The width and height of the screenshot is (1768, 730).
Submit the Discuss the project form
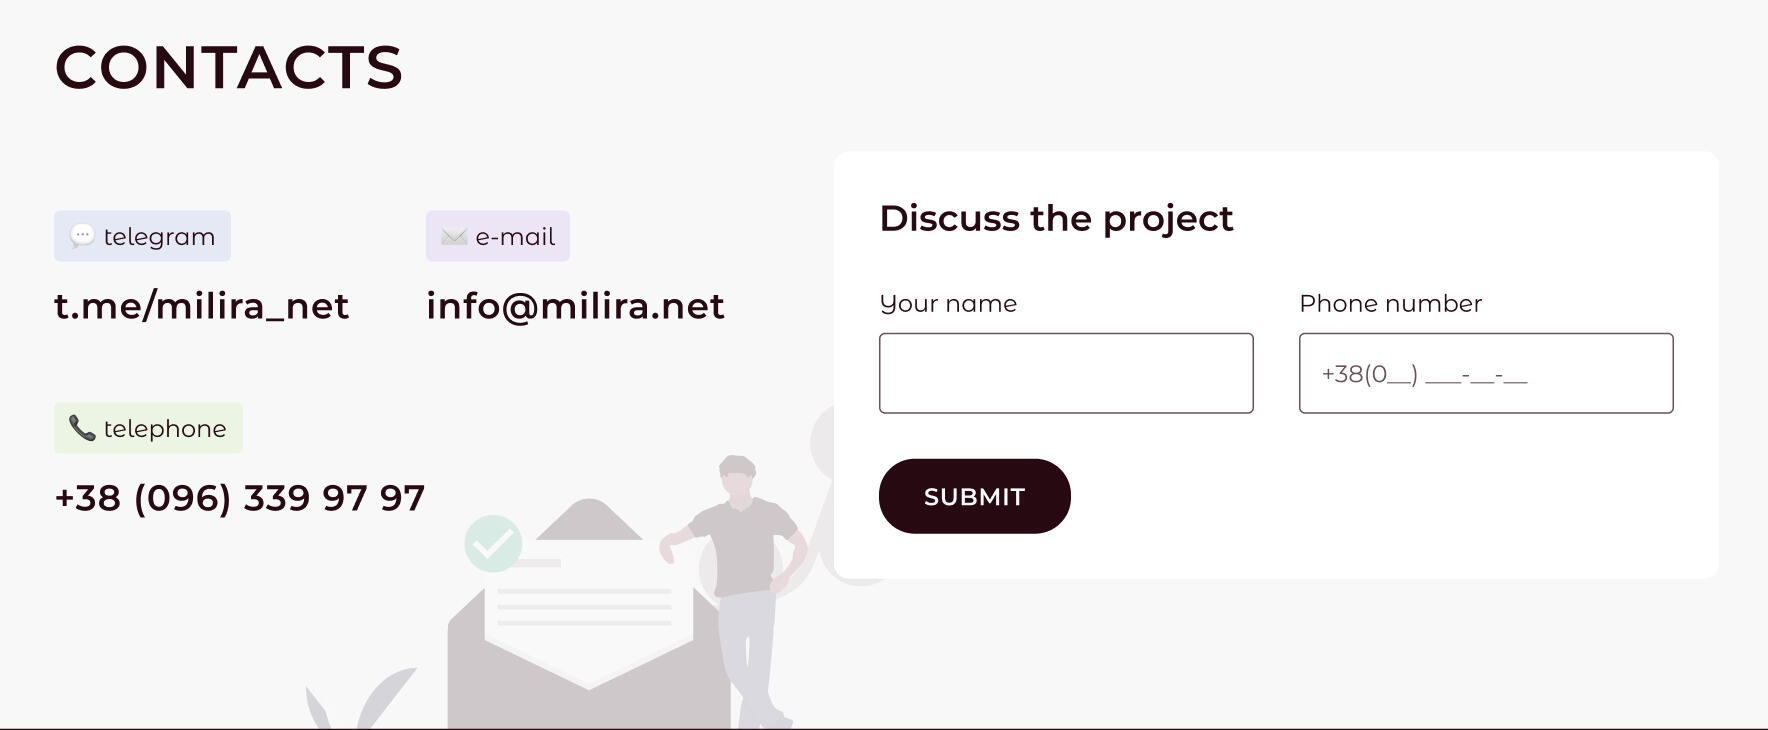point(975,496)
